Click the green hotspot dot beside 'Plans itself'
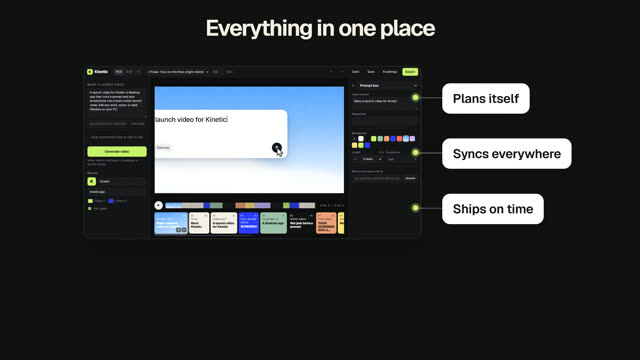 (416, 98)
